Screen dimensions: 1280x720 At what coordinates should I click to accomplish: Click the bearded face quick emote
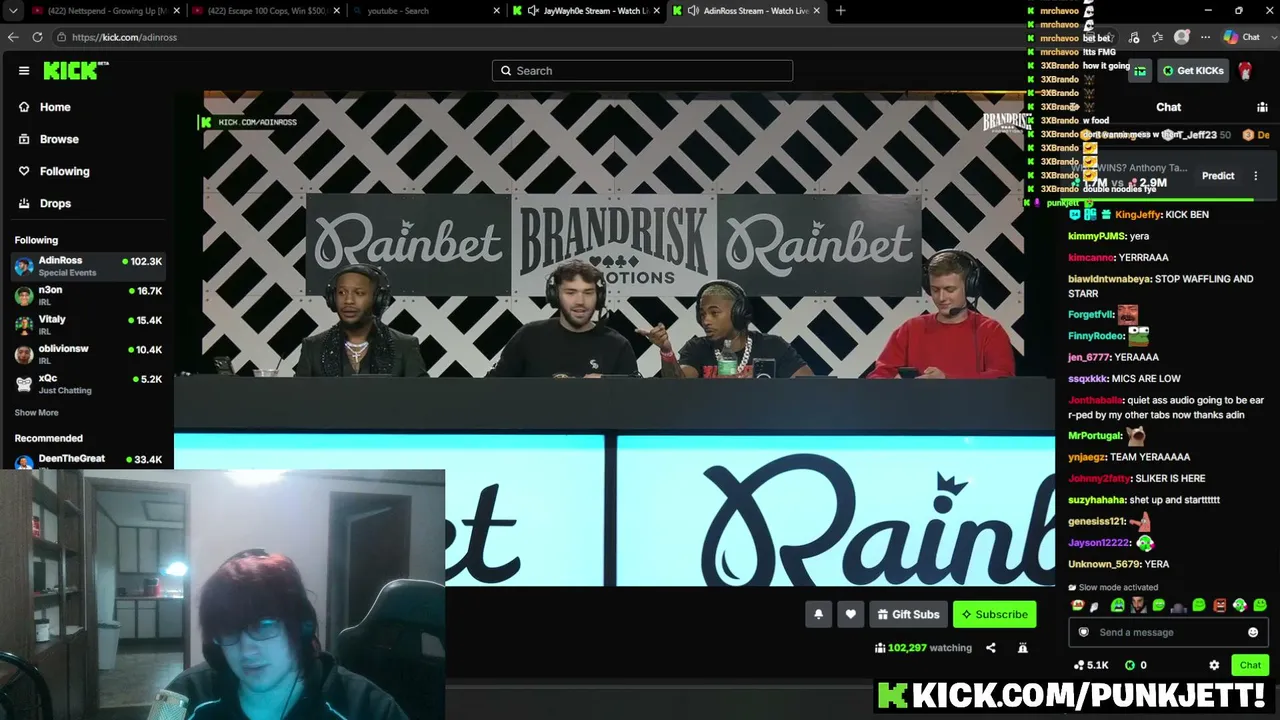click(1138, 605)
